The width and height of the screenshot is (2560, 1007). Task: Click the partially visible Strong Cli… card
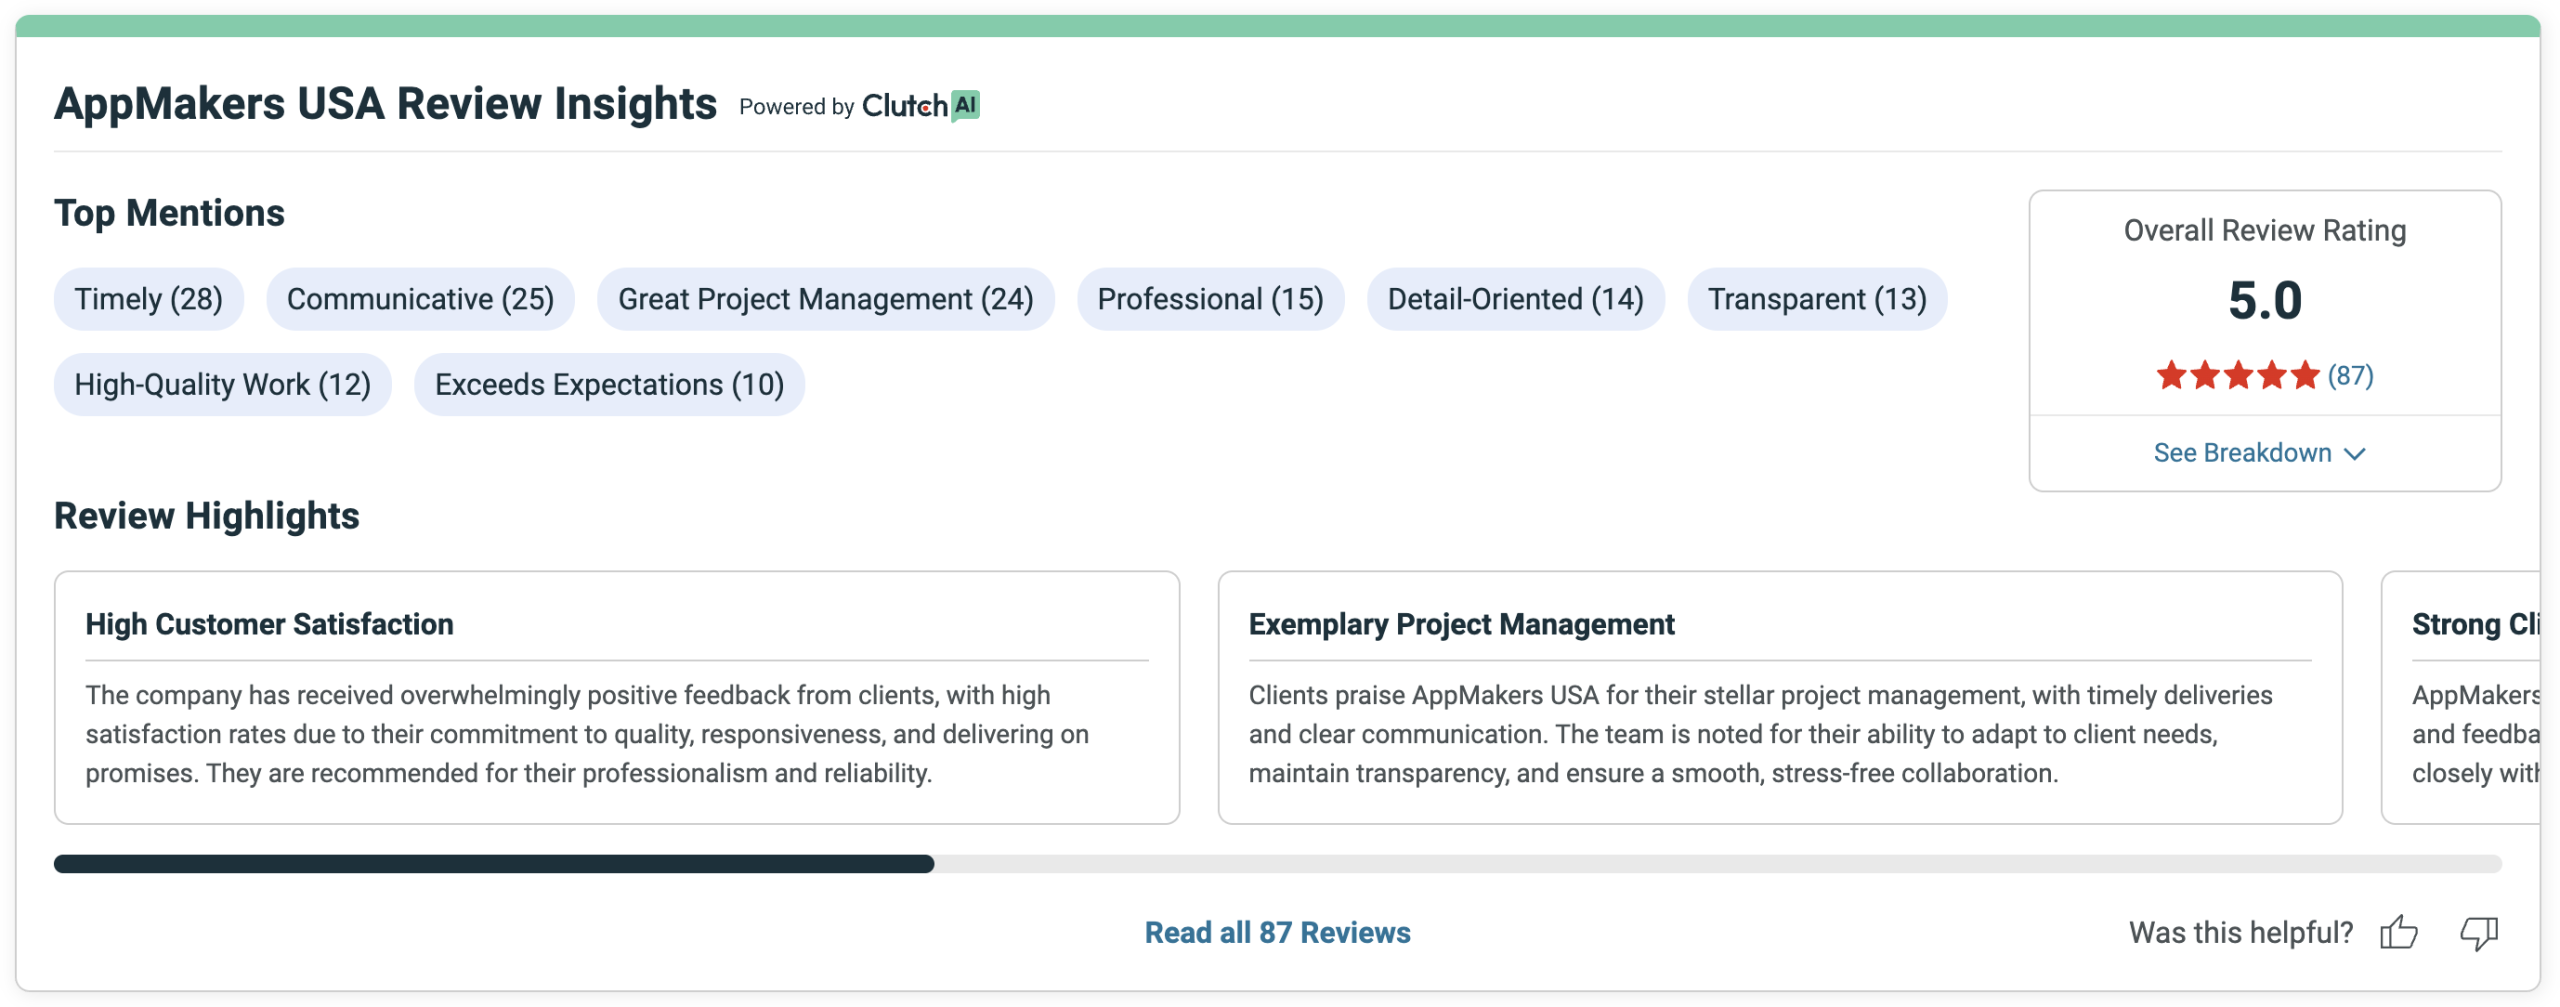2461,698
